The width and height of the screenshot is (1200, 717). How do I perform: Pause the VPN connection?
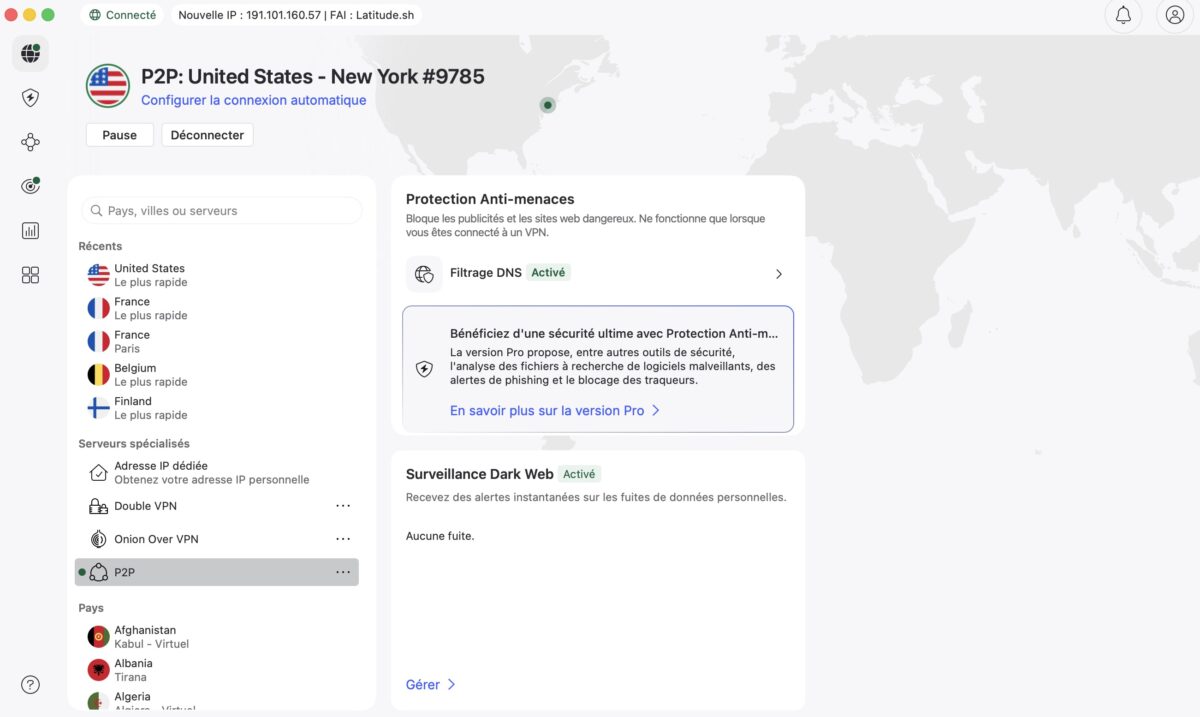coord(119,135)
